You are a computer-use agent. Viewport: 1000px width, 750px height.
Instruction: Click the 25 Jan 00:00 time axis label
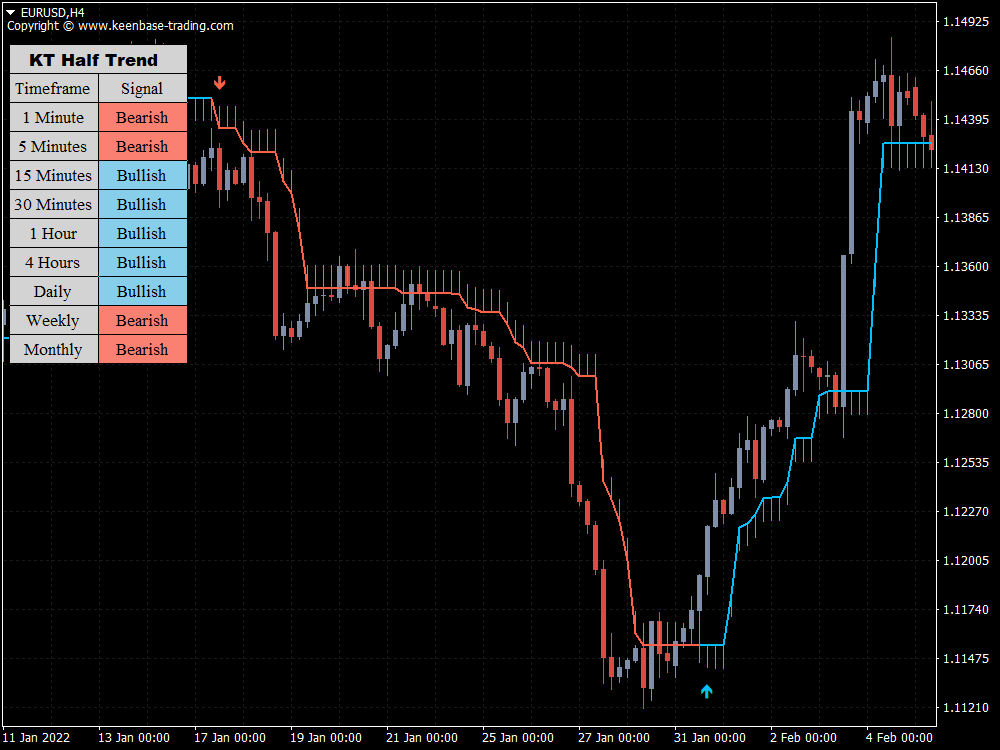[518, 737]
